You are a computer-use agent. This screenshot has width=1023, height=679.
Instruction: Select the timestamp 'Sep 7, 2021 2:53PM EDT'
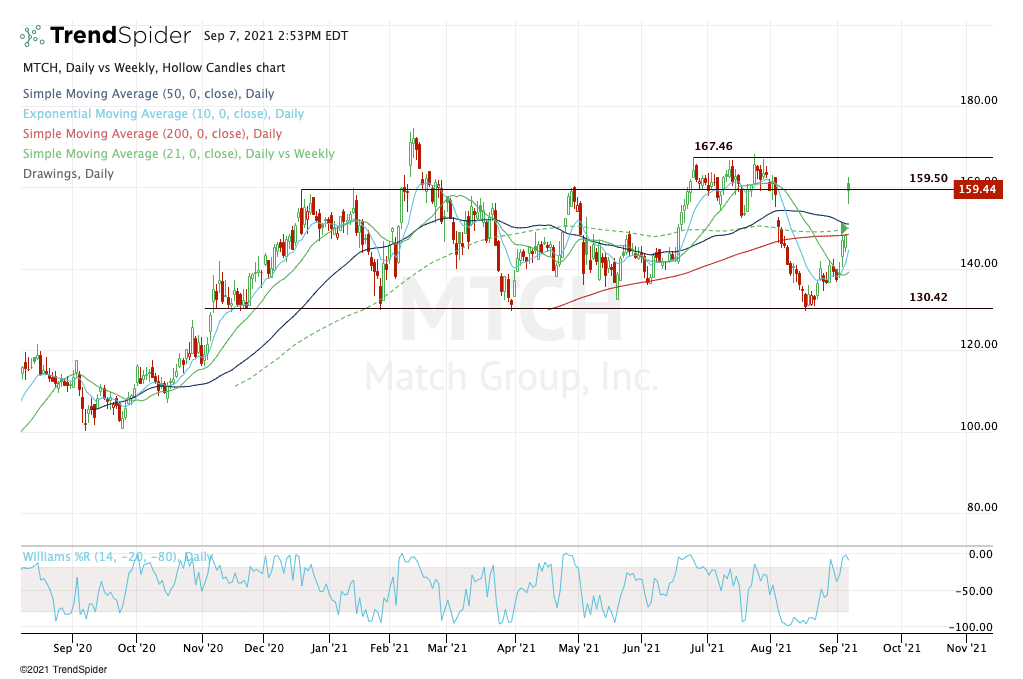click(x=276, y=36)
